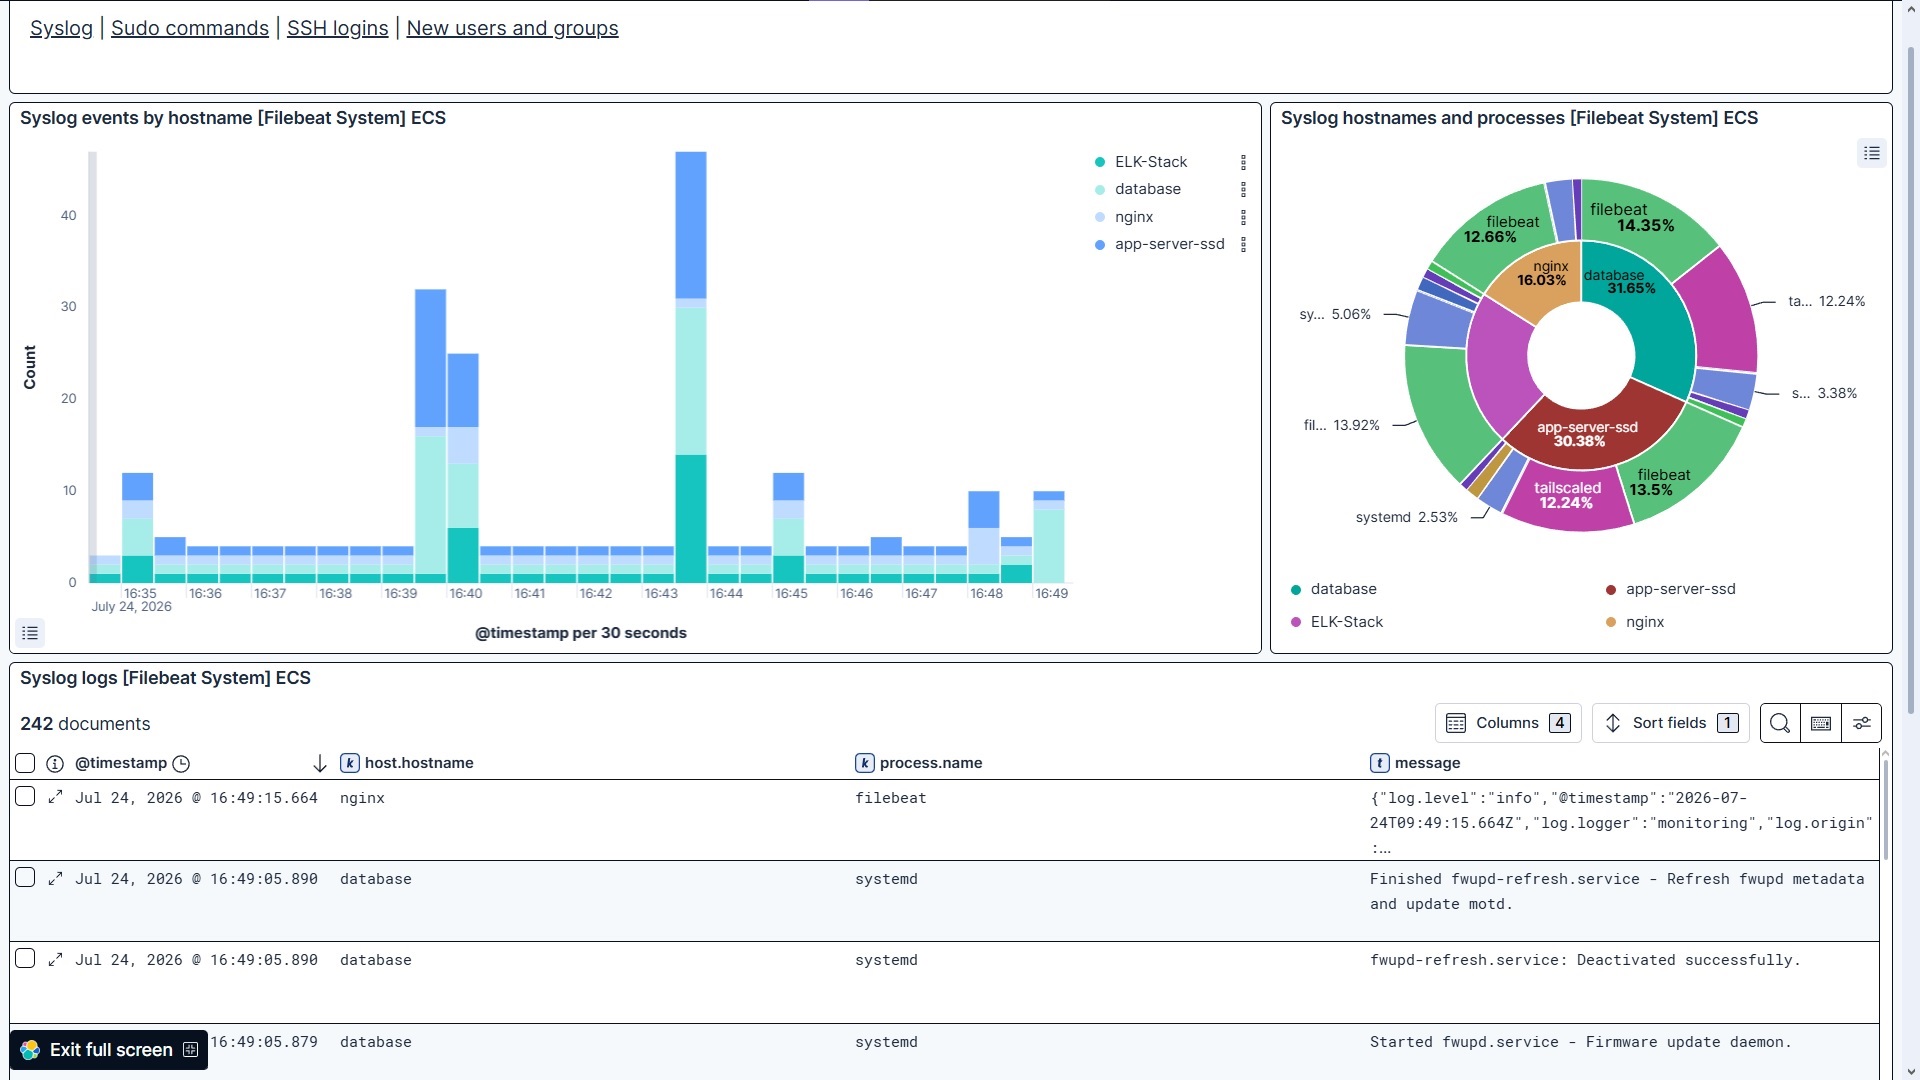
Task: Open options menu for ELK-Stack legend item
Action: click(1243, 162)
